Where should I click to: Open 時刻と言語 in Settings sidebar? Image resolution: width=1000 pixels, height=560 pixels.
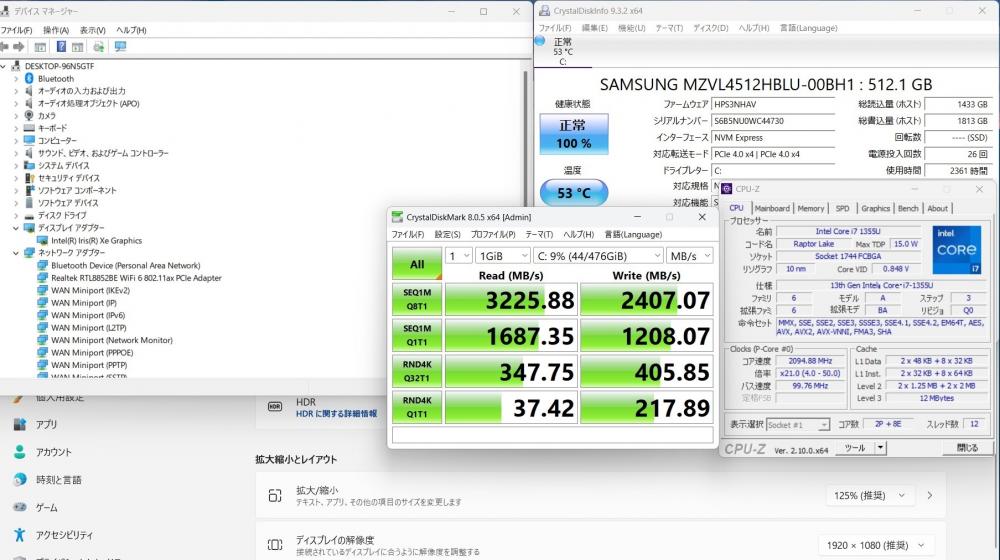click(58, 480)
